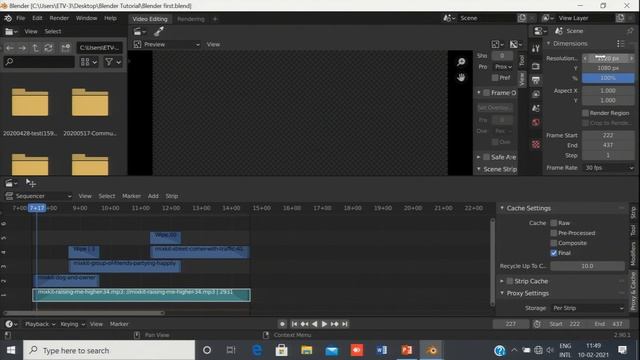
Task: Toggle preview range clock icon
Action: (537, 324)
